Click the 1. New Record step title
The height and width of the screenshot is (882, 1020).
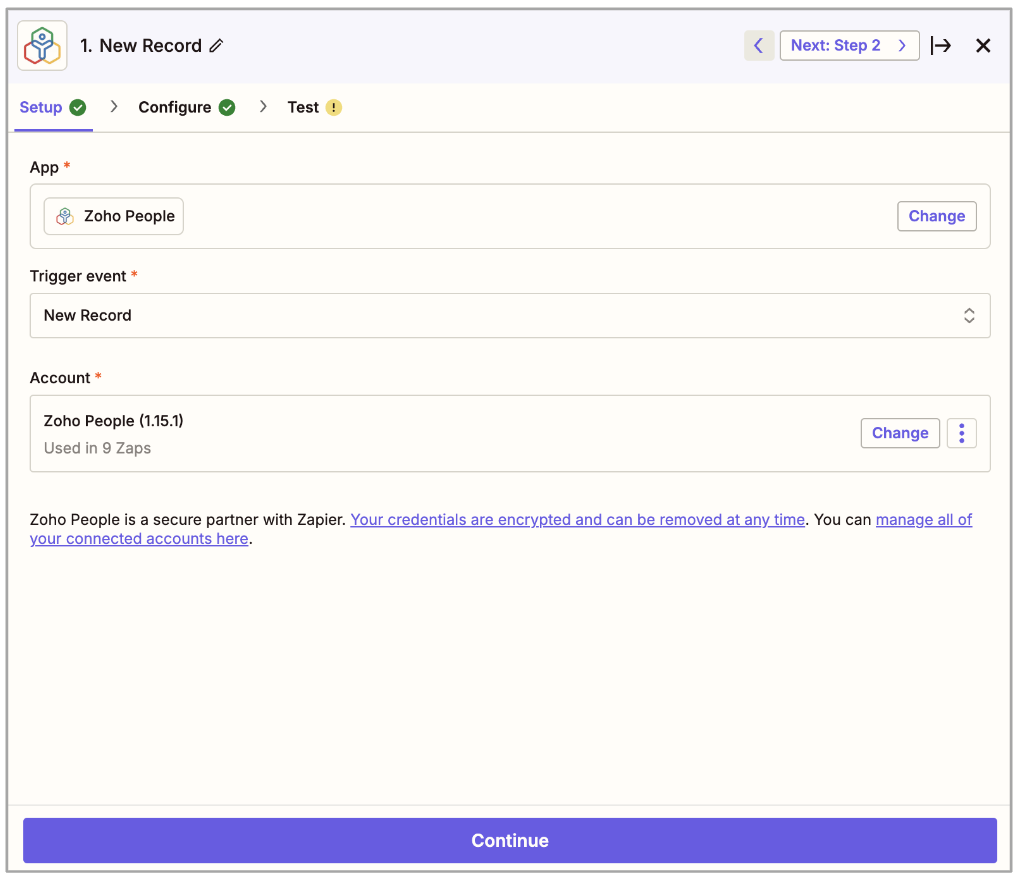(x=141, y=46)
